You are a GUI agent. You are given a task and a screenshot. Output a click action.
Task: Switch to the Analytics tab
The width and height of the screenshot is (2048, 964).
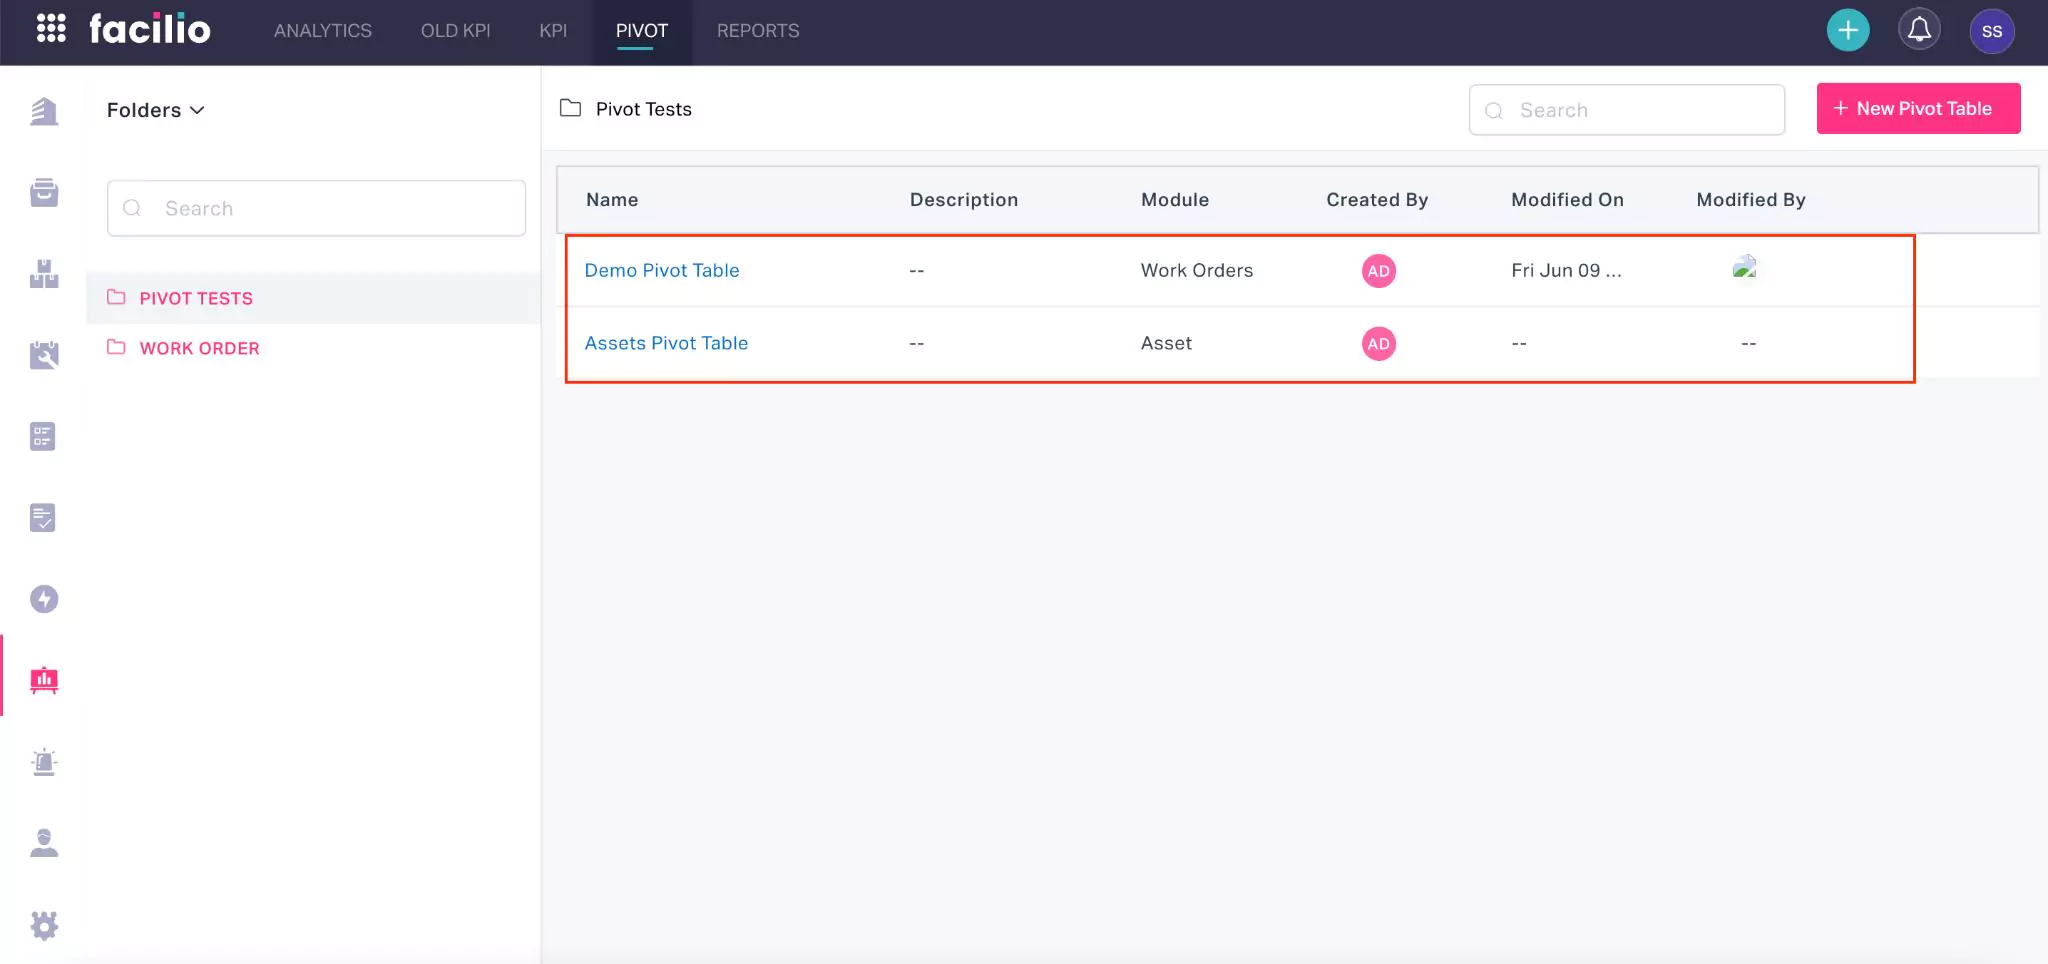[322, 31]
